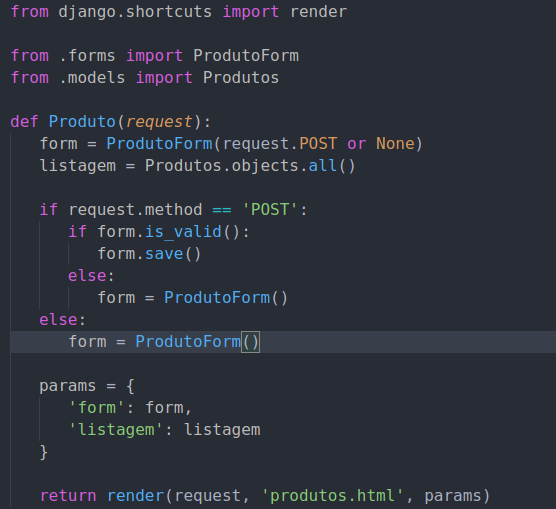This screenshot has width=556, height=509.
Task: Click the 'all' method call on Produtos.objects
Action: coord(323,166)
